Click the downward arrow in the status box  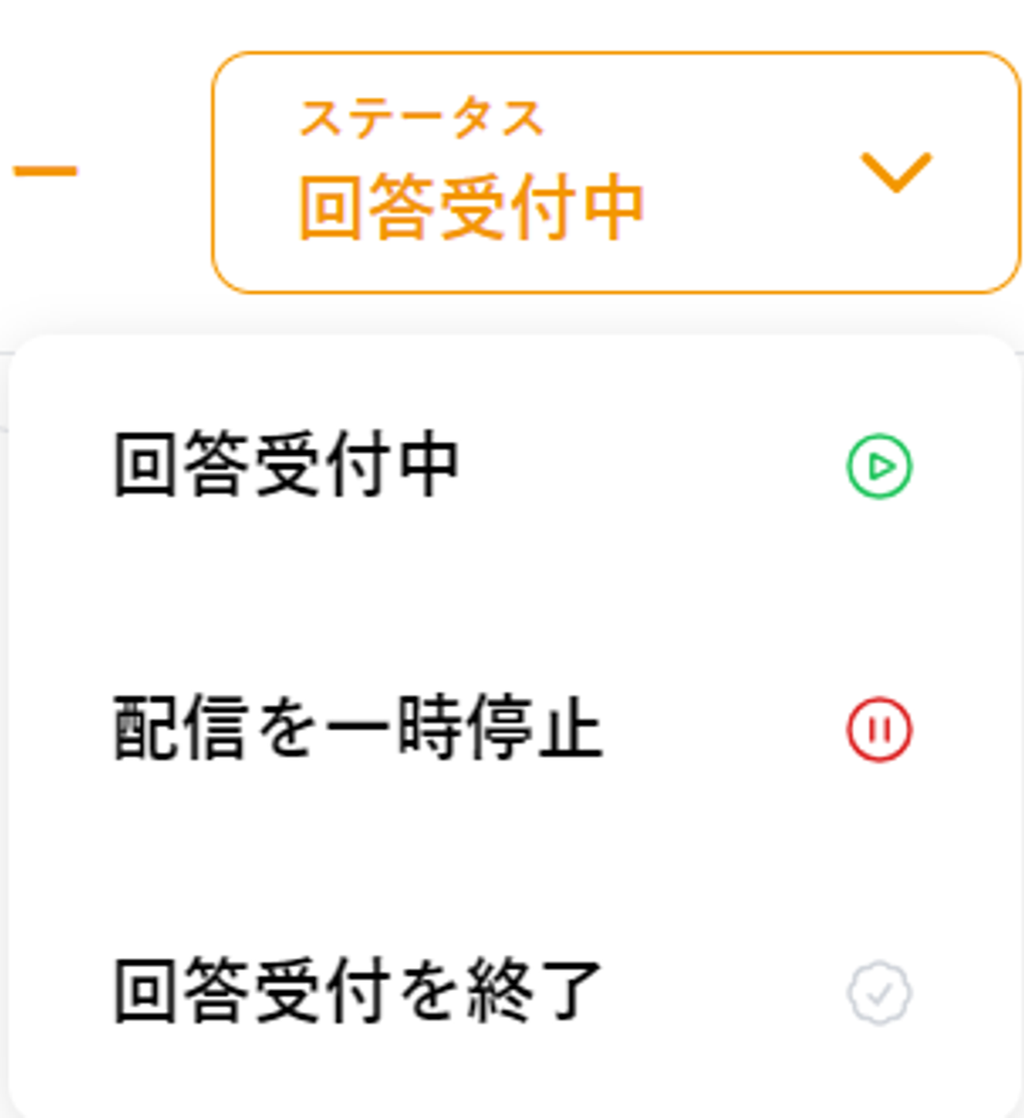(896, 172)
